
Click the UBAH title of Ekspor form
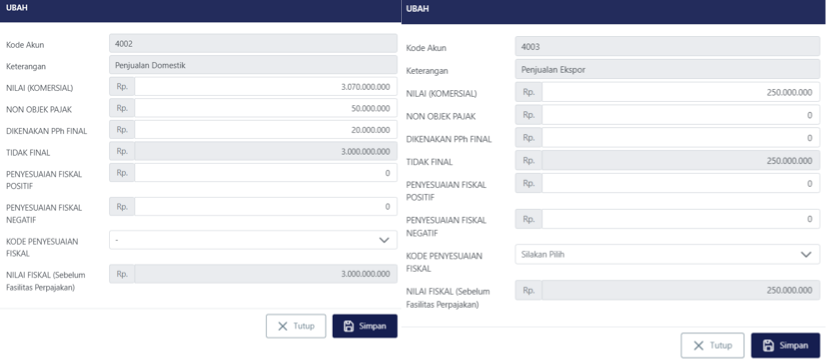[x=417, y=8]
